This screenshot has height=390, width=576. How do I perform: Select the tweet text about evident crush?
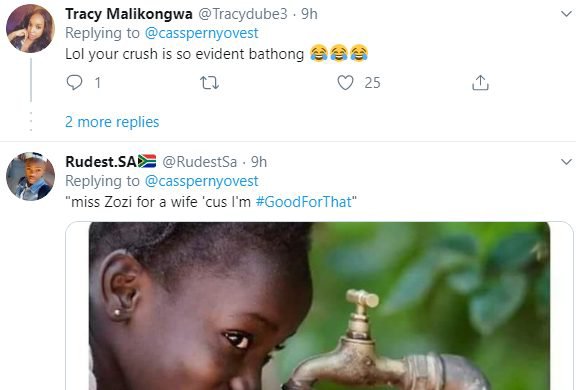[217, 54]
